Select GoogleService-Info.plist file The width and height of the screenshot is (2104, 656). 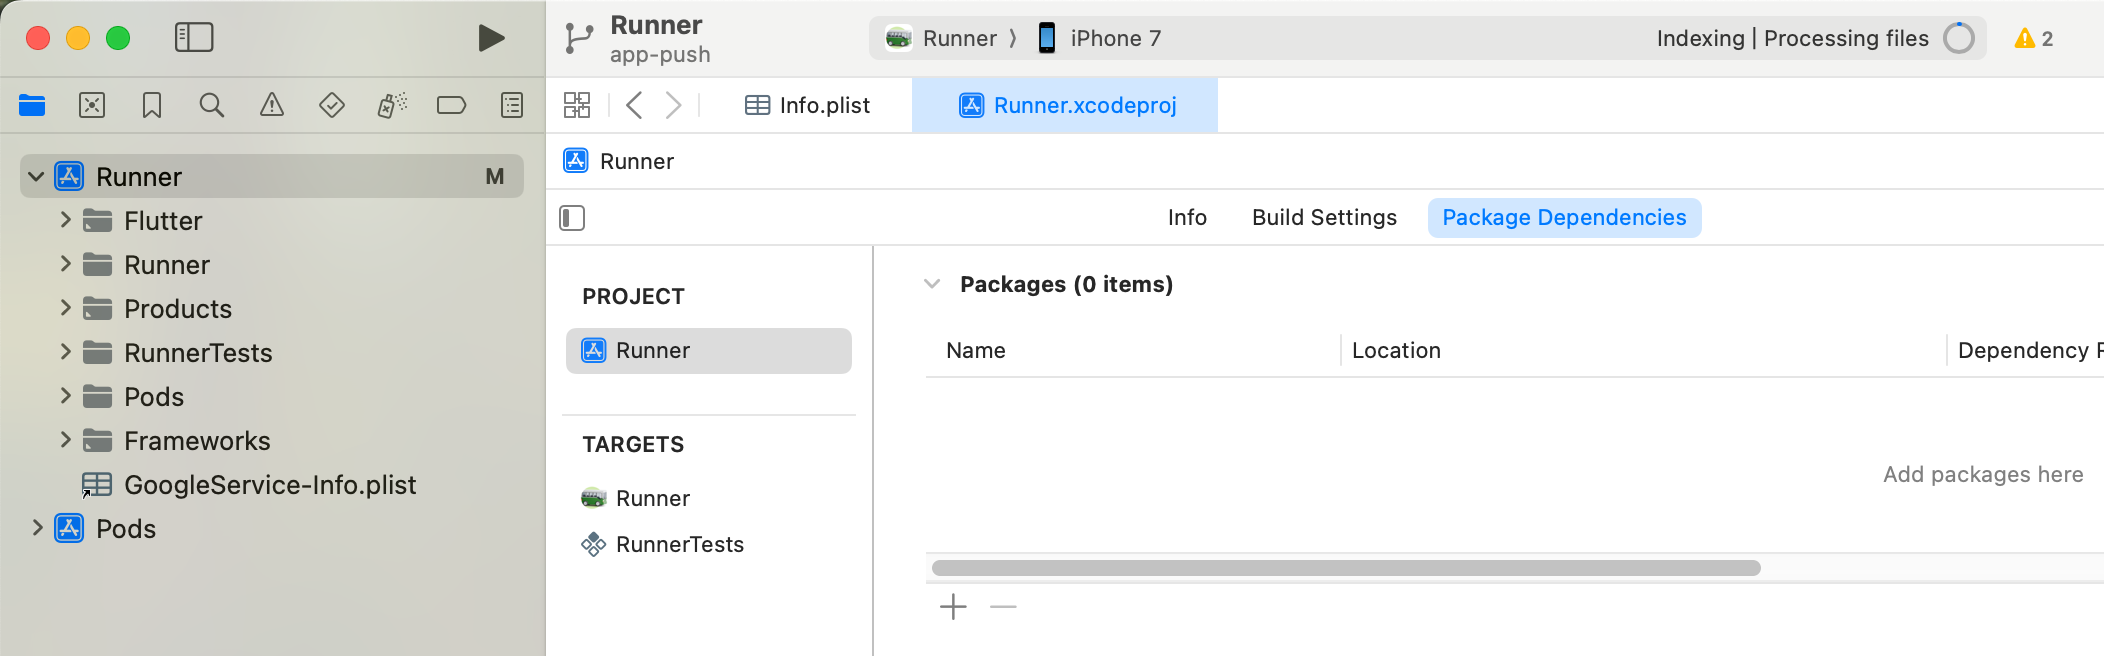click(x=272, y=485)
